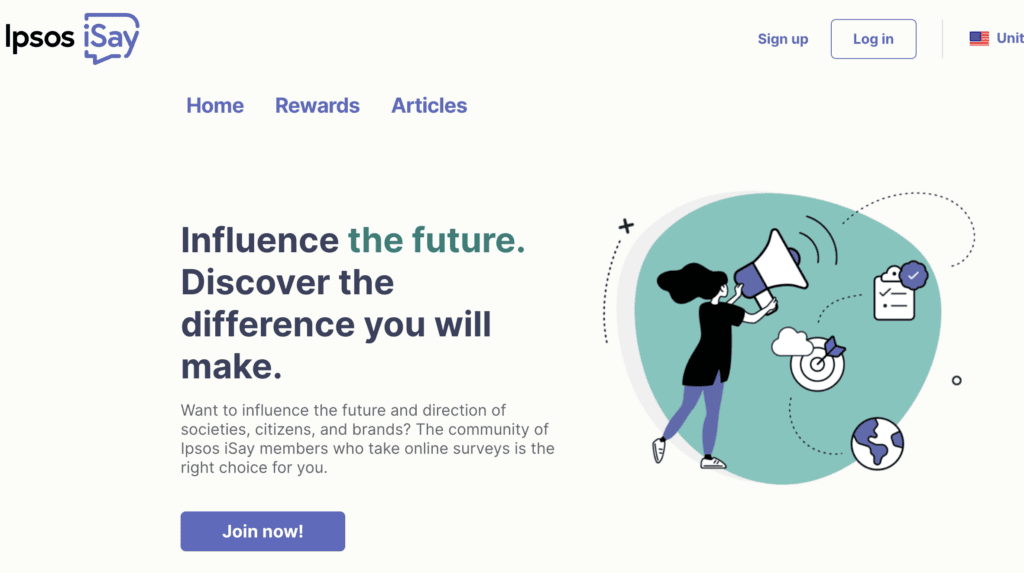Click the purple checkmark badge

913,274
